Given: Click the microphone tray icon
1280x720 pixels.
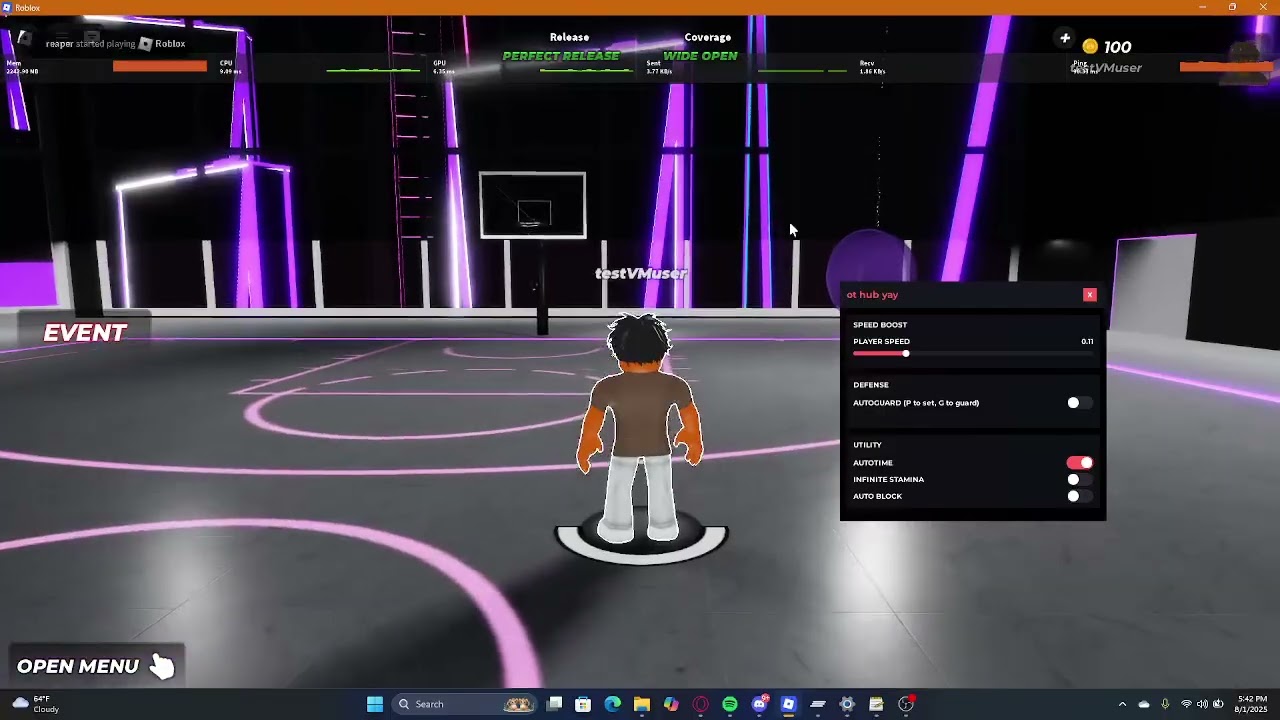Looking at the screenshot, I should coord(1165,704).
